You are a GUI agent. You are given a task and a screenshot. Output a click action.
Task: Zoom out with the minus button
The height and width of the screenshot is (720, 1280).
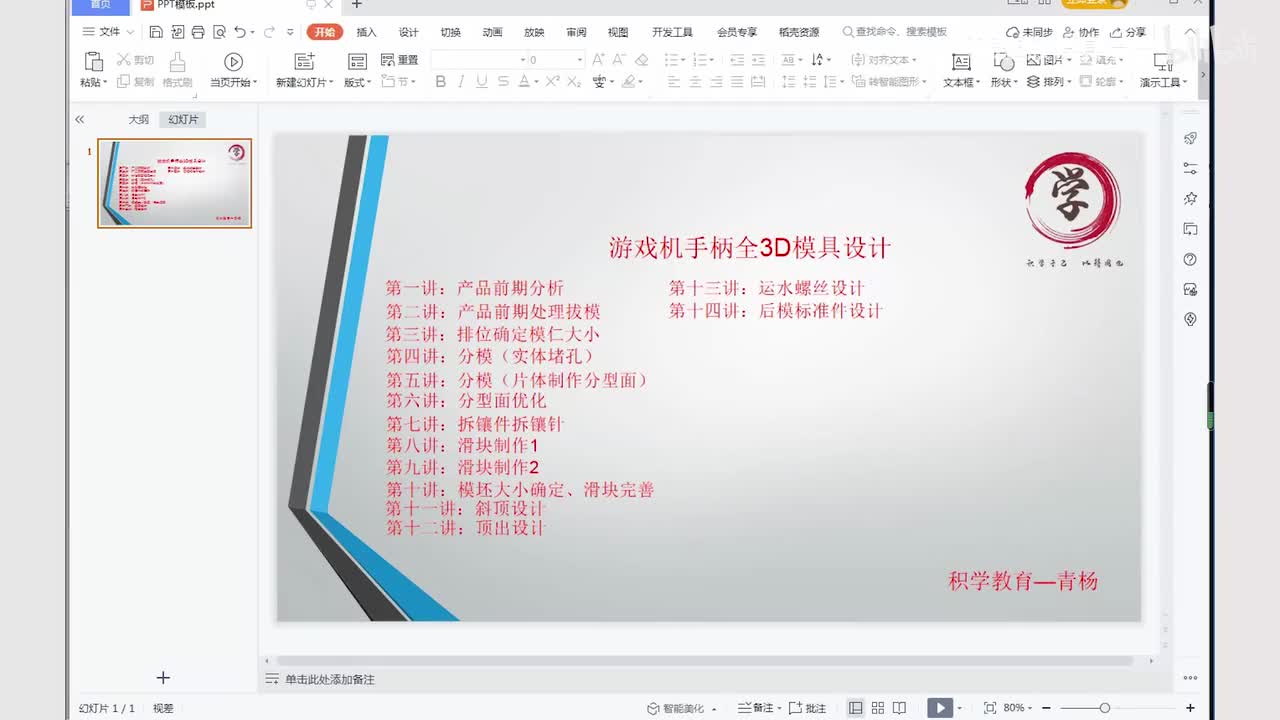tap(1047, 708)
